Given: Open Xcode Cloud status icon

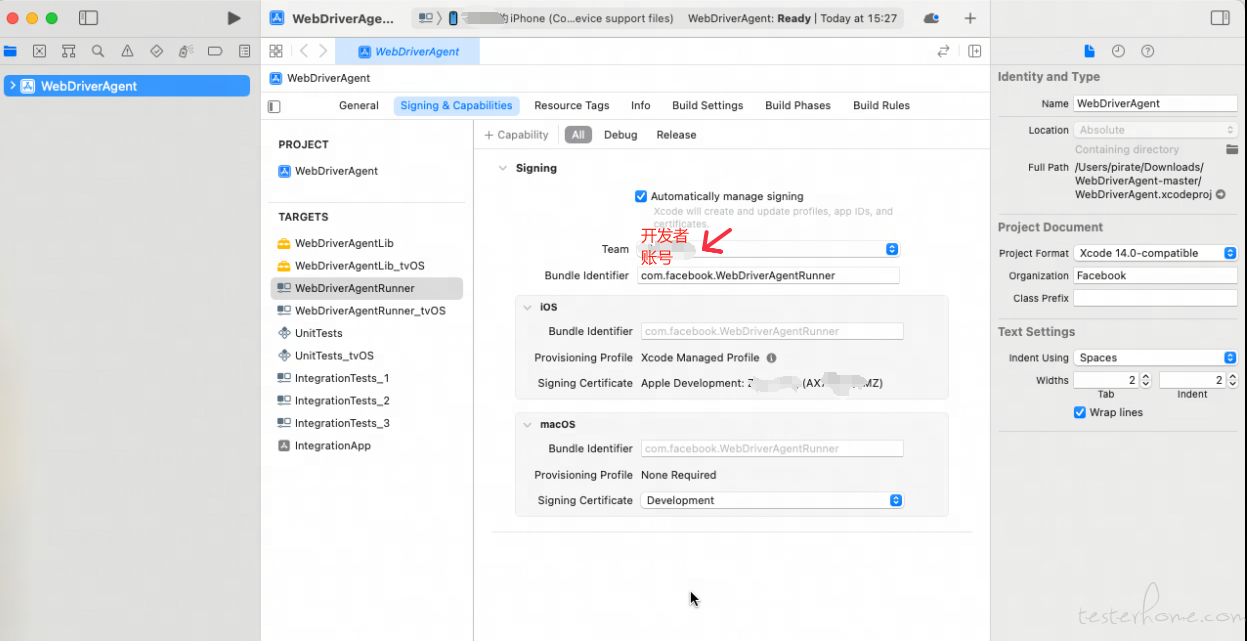Looking at the screenshot, I should (931, 18).
